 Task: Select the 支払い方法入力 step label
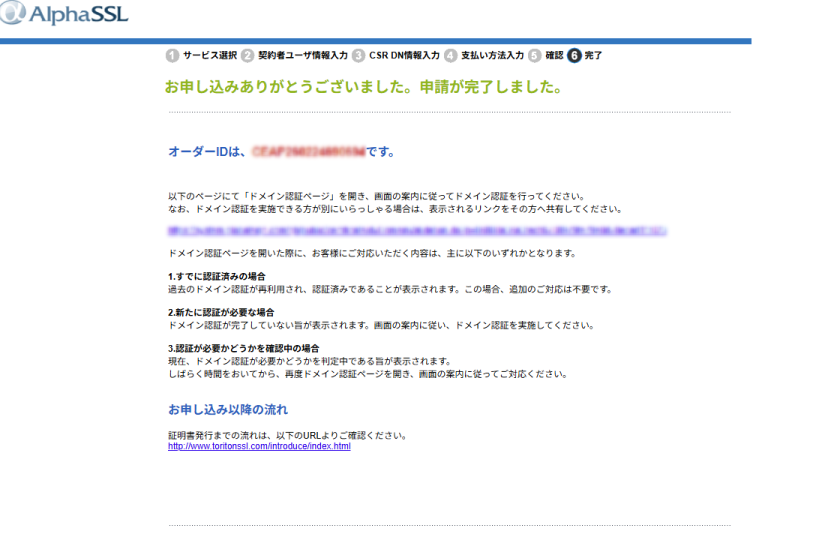pyautogui.click(x=492, y=56)
